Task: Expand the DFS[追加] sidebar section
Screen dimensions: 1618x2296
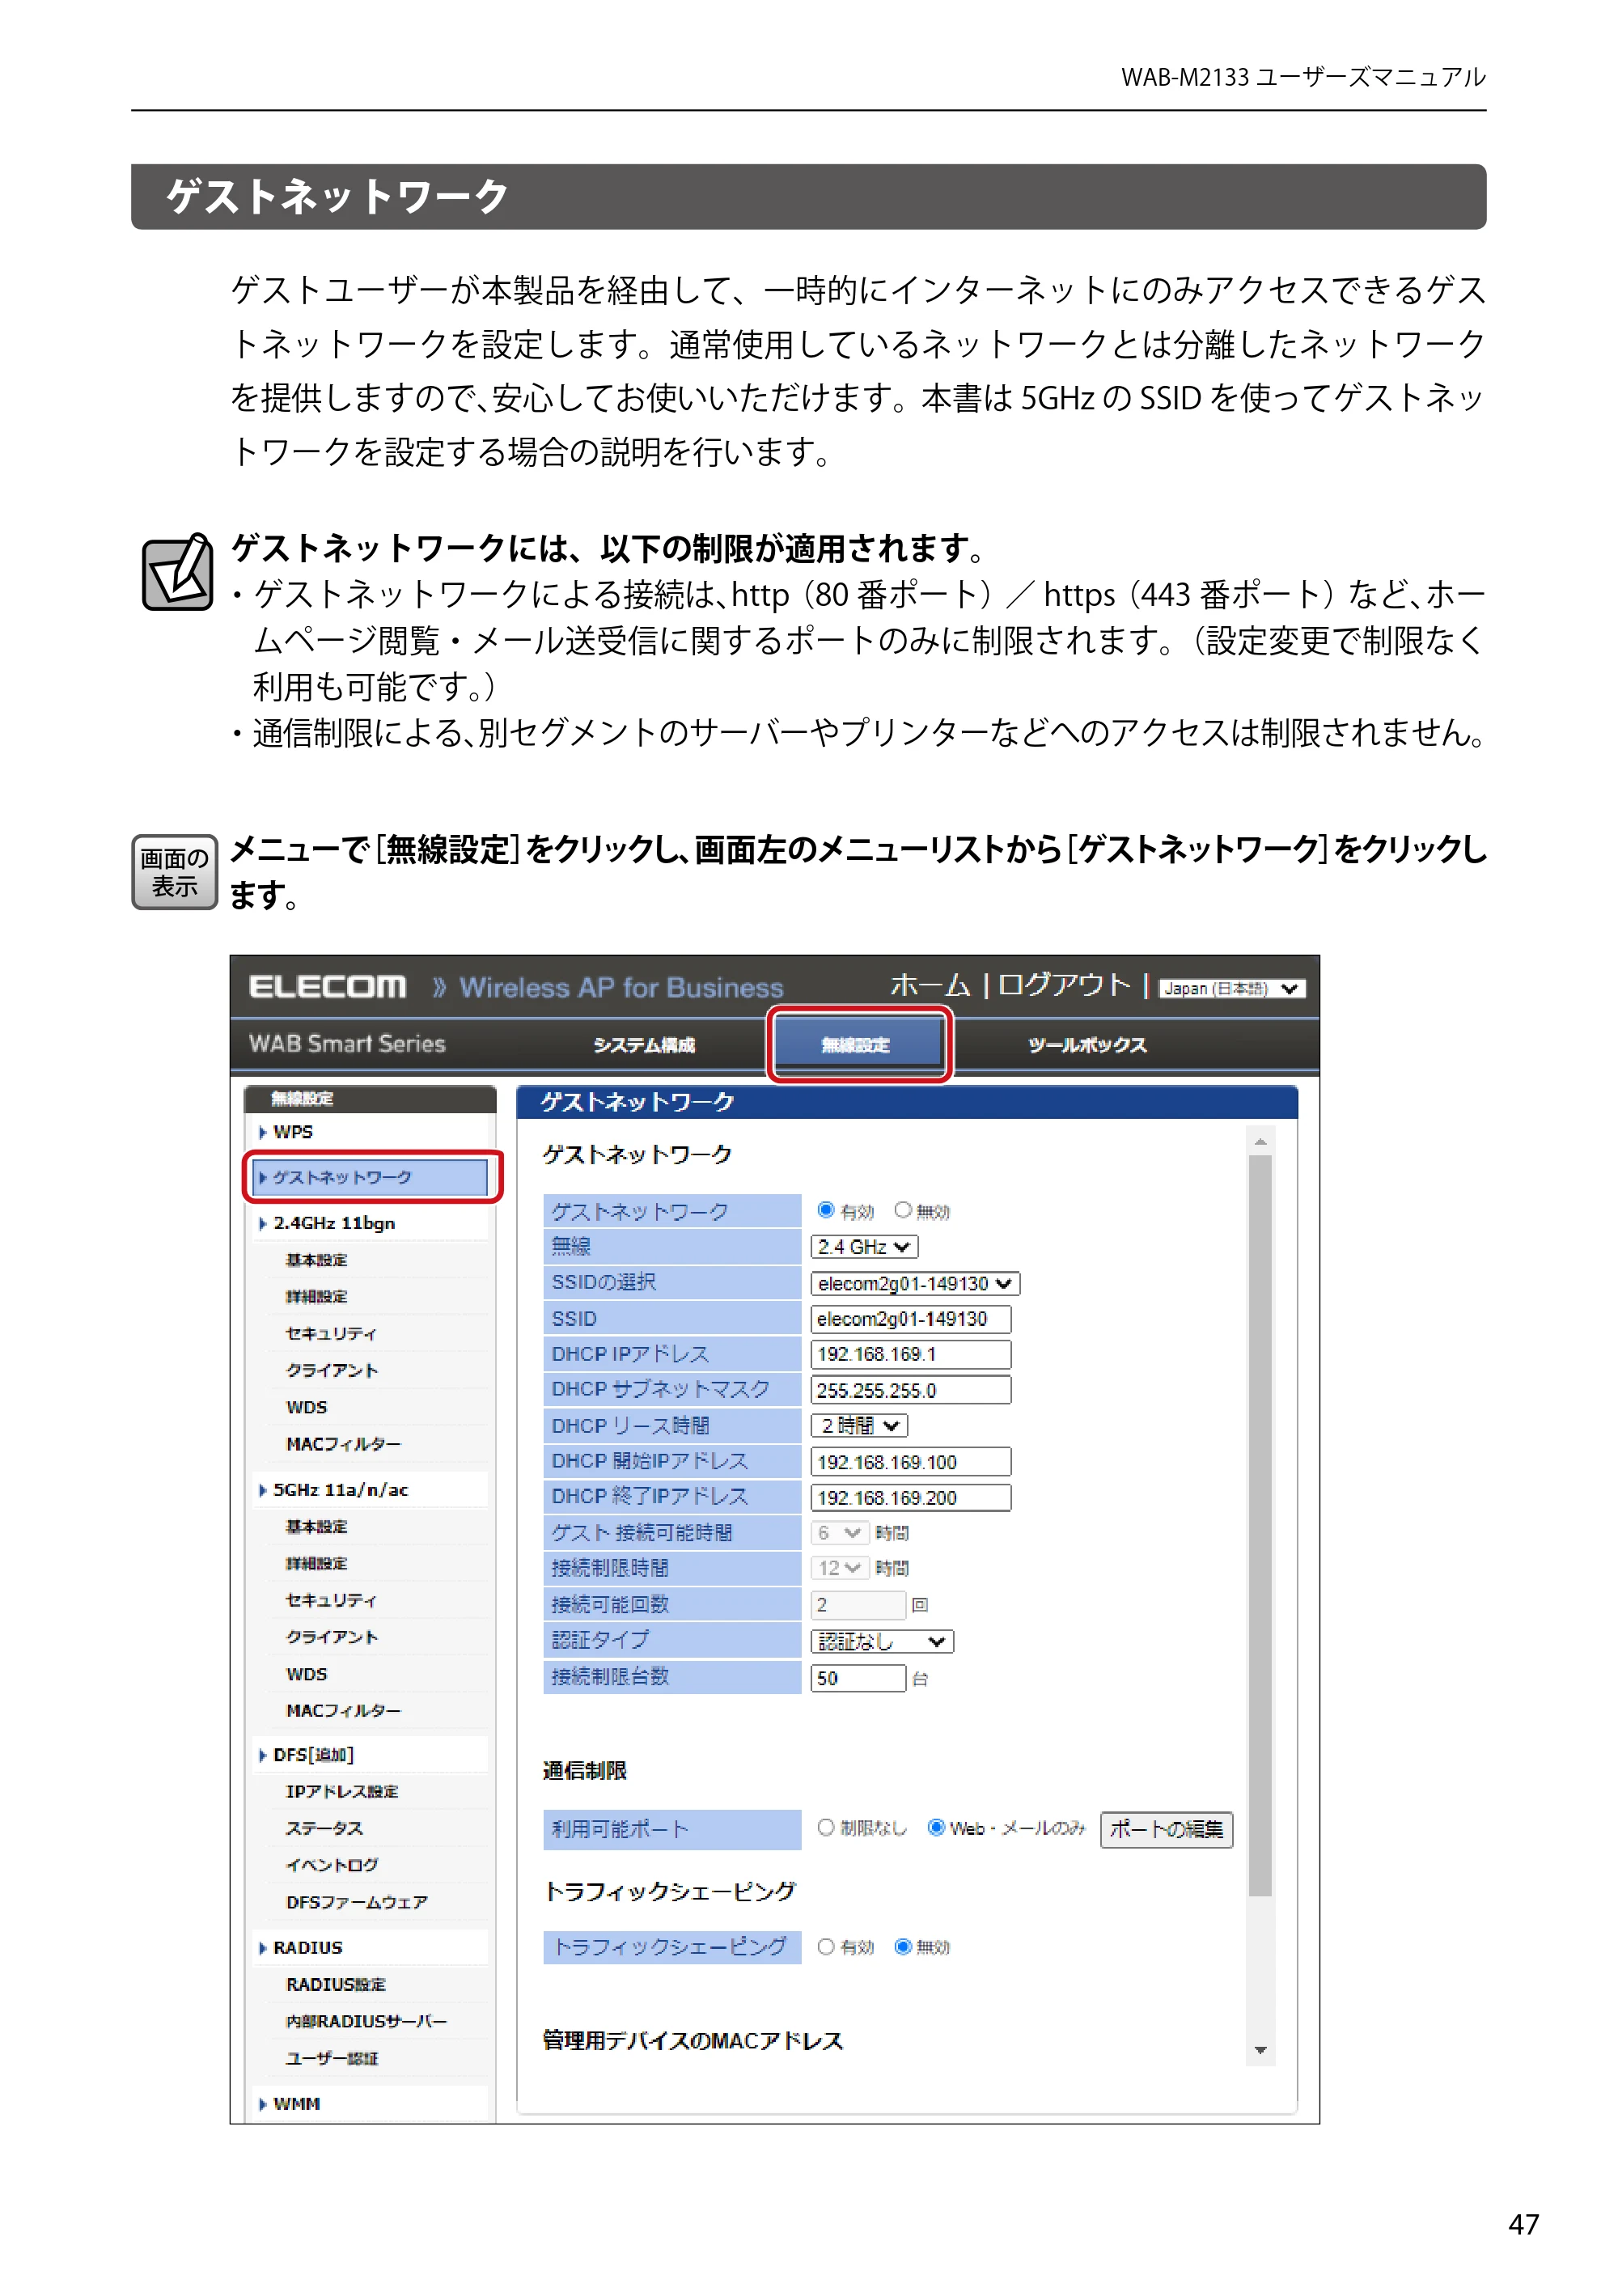Action: pos(313,1755)
